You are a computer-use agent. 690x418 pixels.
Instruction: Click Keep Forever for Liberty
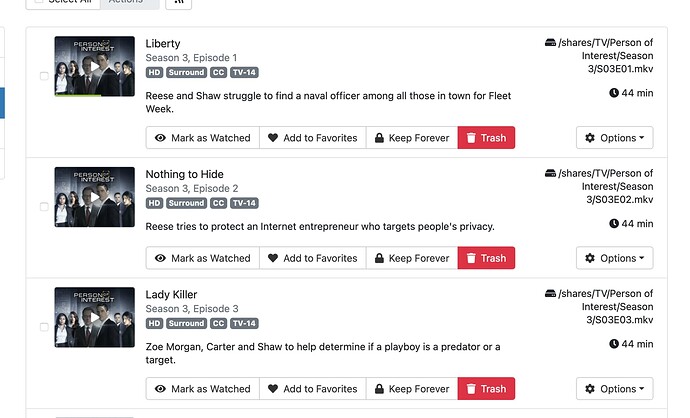pyautogui.click(x=411, y=138)
